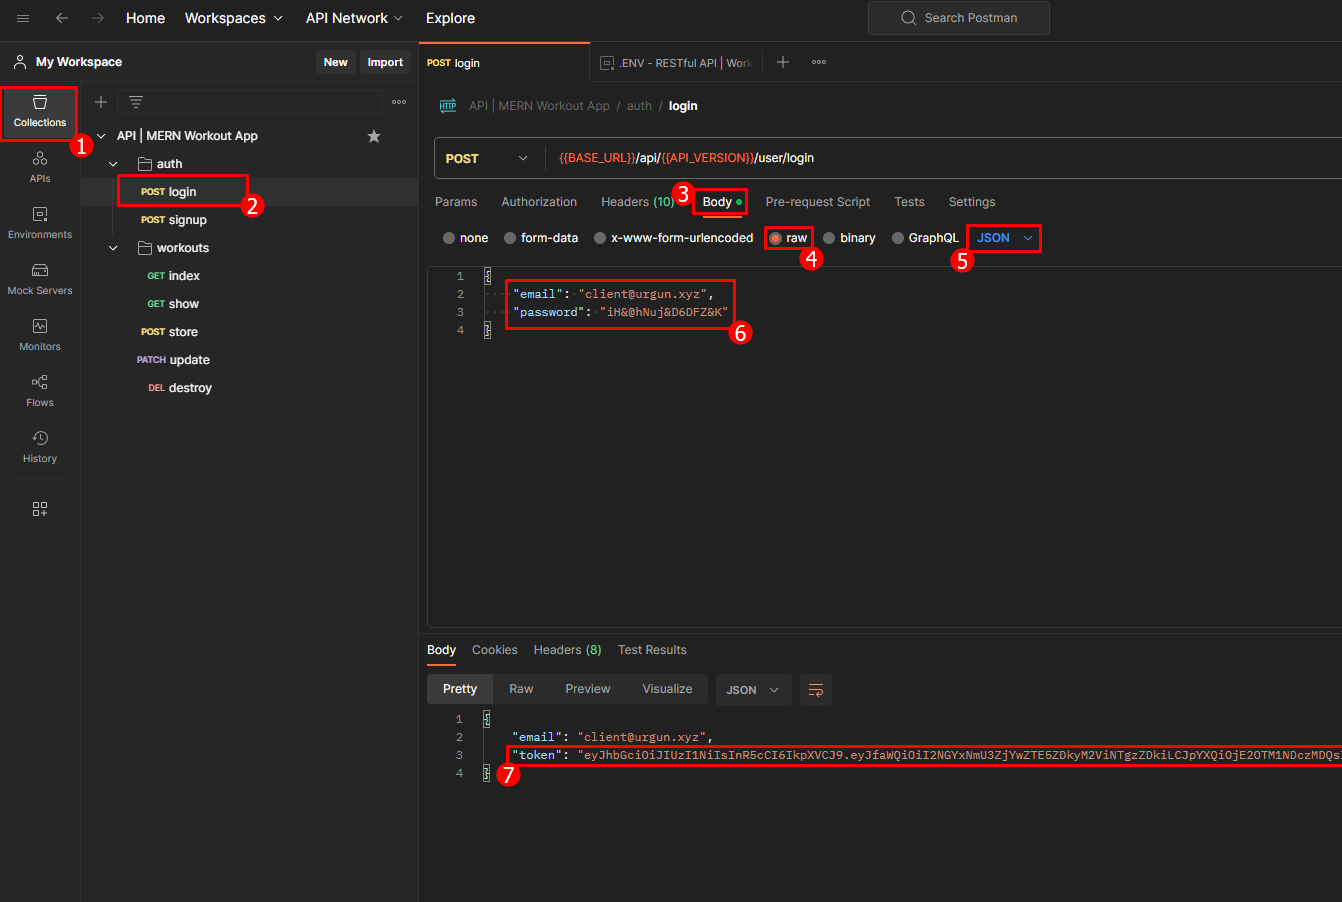The width and height of the screenshot is (1342, 902).
Task: Go to Home
Action: 145,18
